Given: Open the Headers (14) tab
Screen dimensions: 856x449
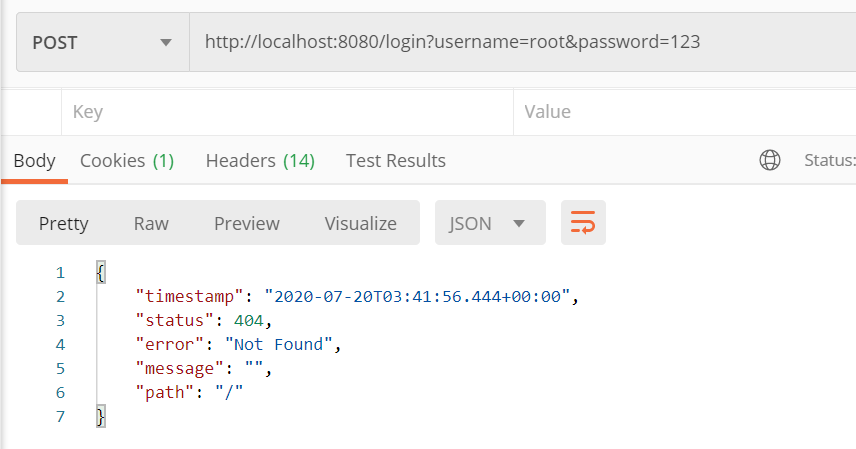Looking at the screenshot, I should (x=260, y=161).
